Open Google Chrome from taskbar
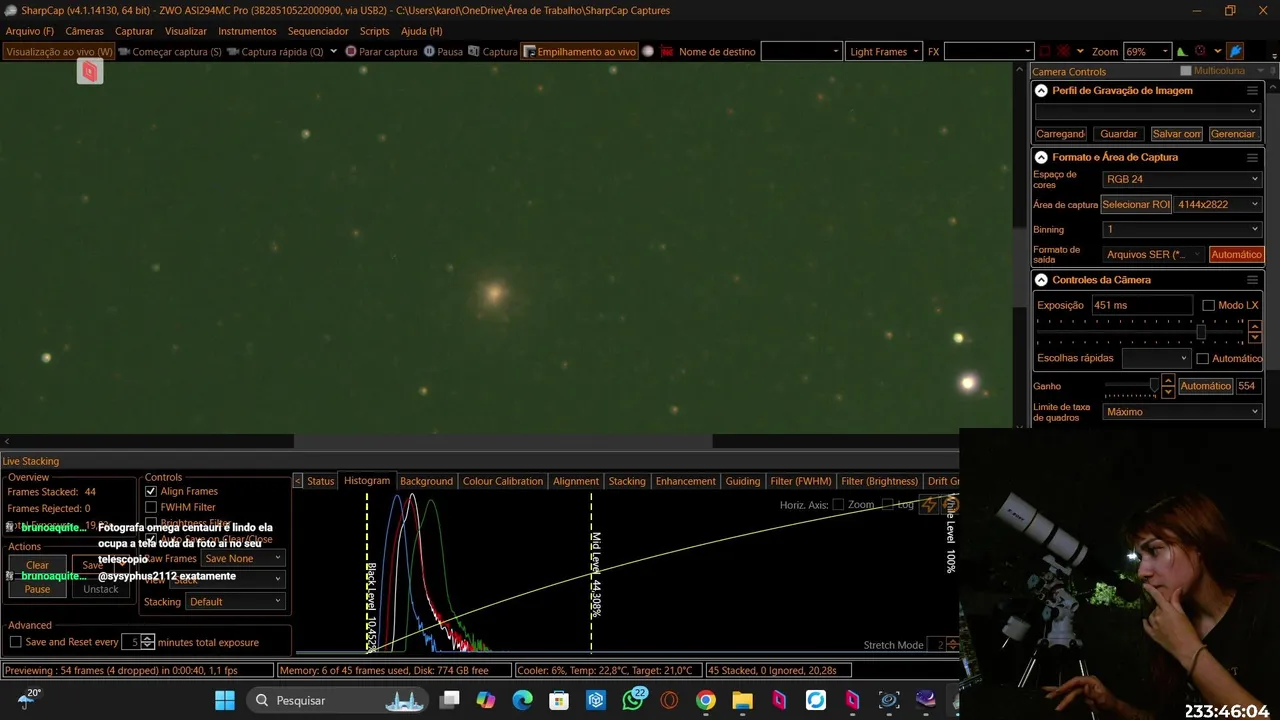1280x720 pixels. coord(706,700)
